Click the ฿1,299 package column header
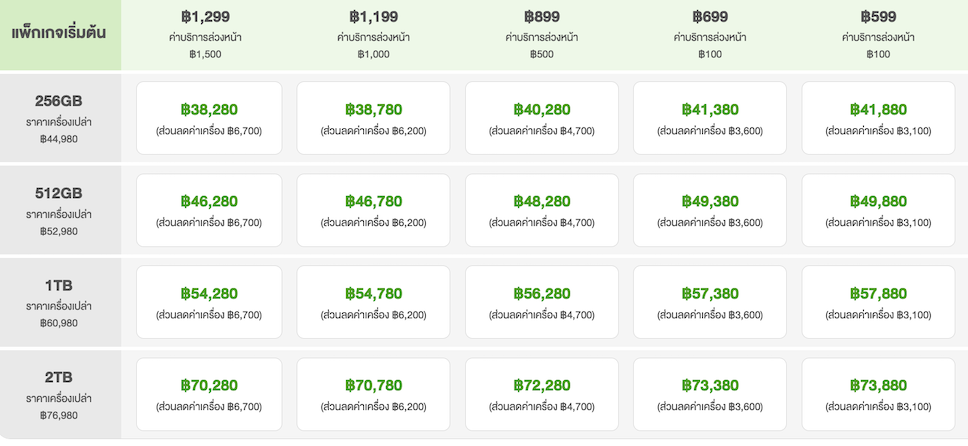Screen dimensions: 968x446 coord(206,35)
